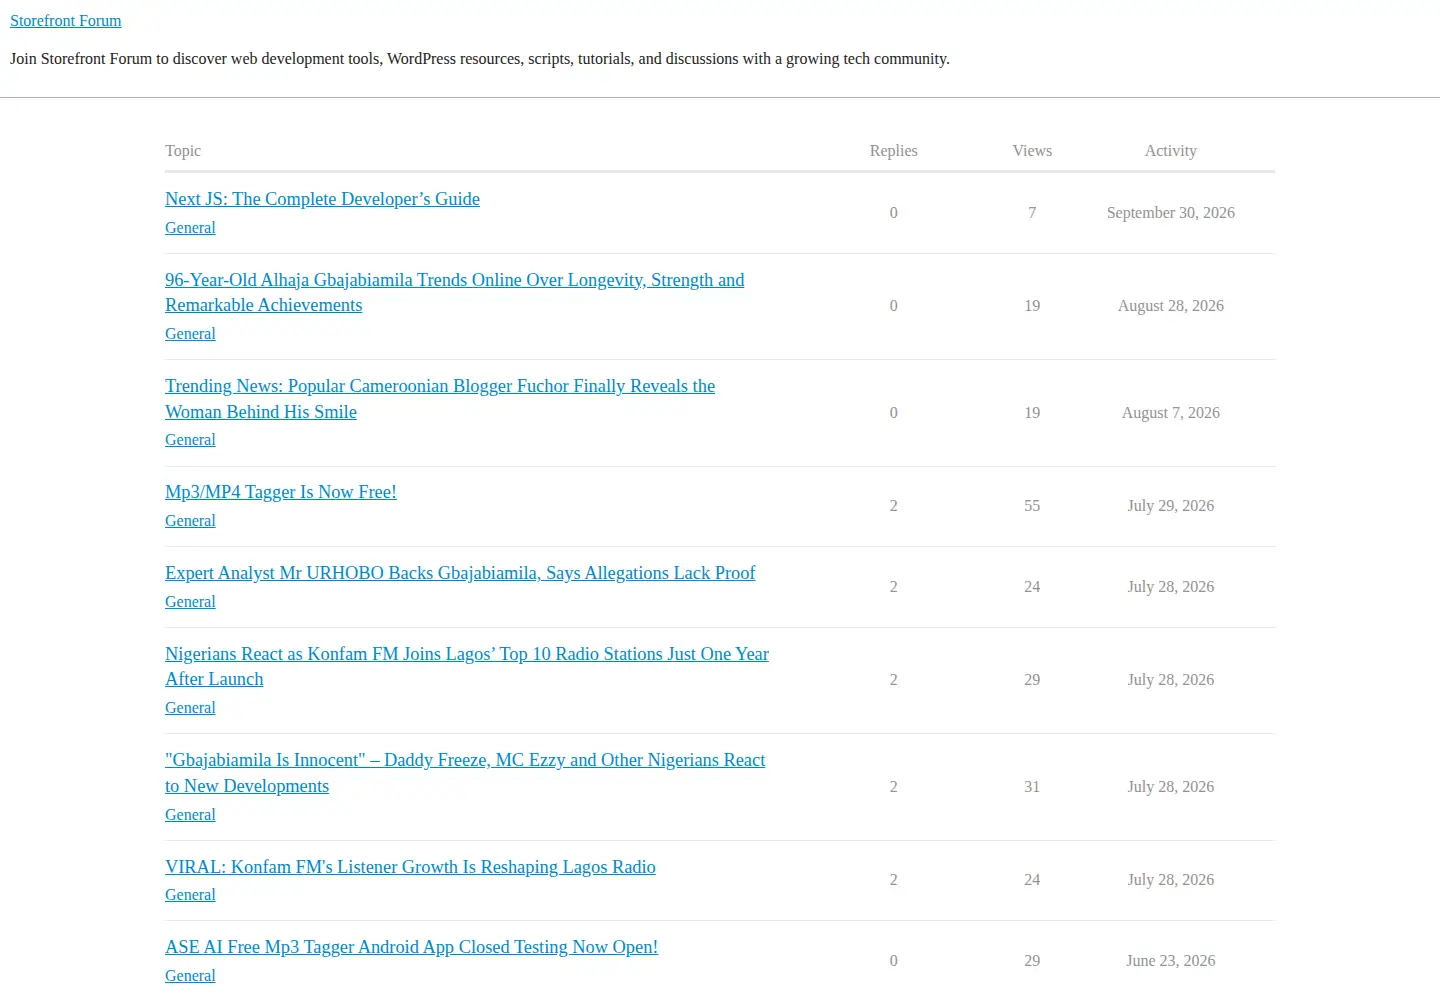This screenshot has width=1440, height=1000.
Task: Open "Gbajabiamila Is Innocent" Daddy Freeze topic
Action: pyautogui.click(x=465, y=773)
